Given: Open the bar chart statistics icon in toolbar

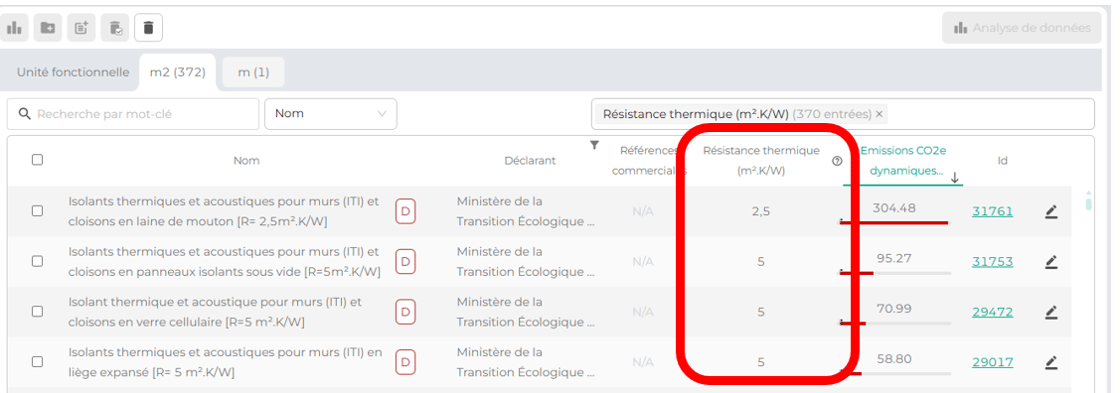Looking at the screenshot, I should tap(14, 28).
